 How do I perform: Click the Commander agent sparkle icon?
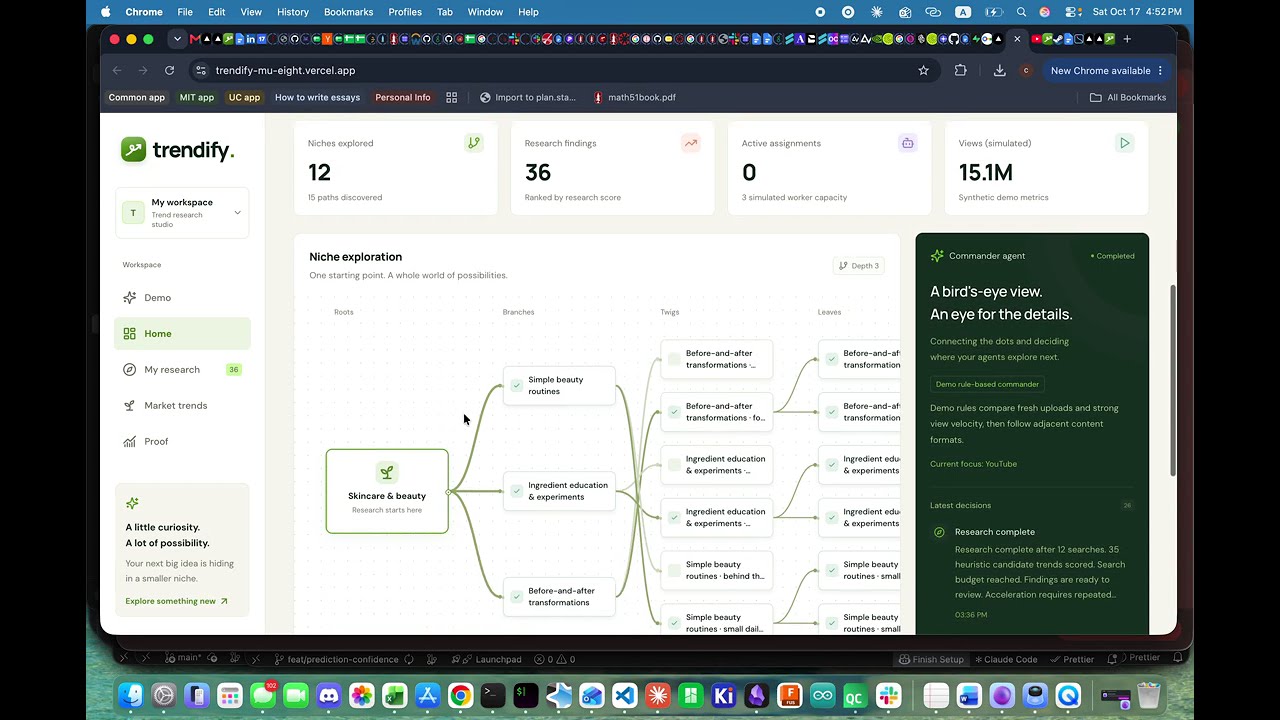point(937,256)
